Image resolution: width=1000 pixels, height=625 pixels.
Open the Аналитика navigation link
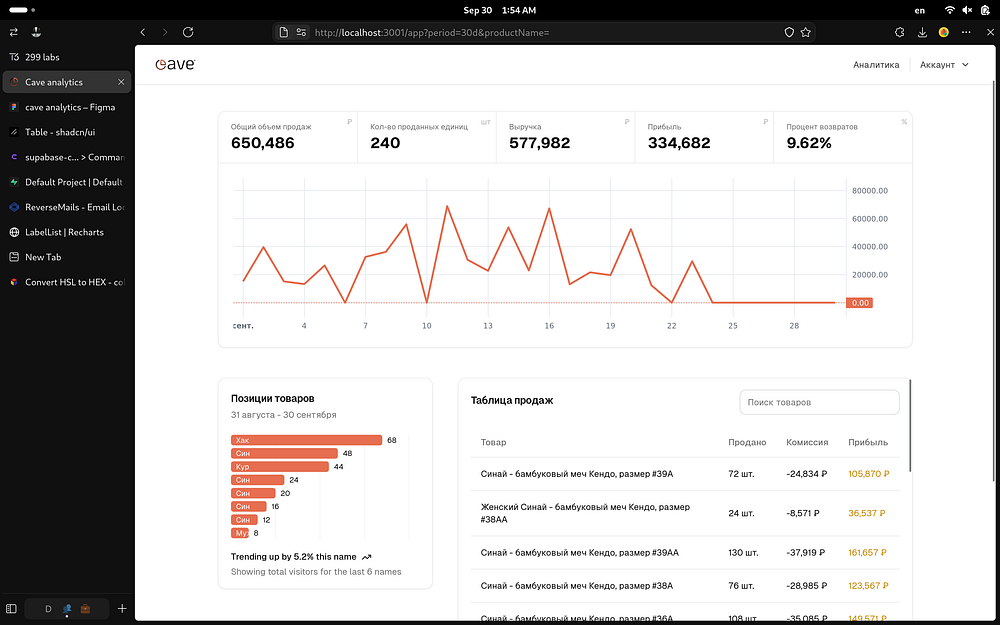pos(876,64)
